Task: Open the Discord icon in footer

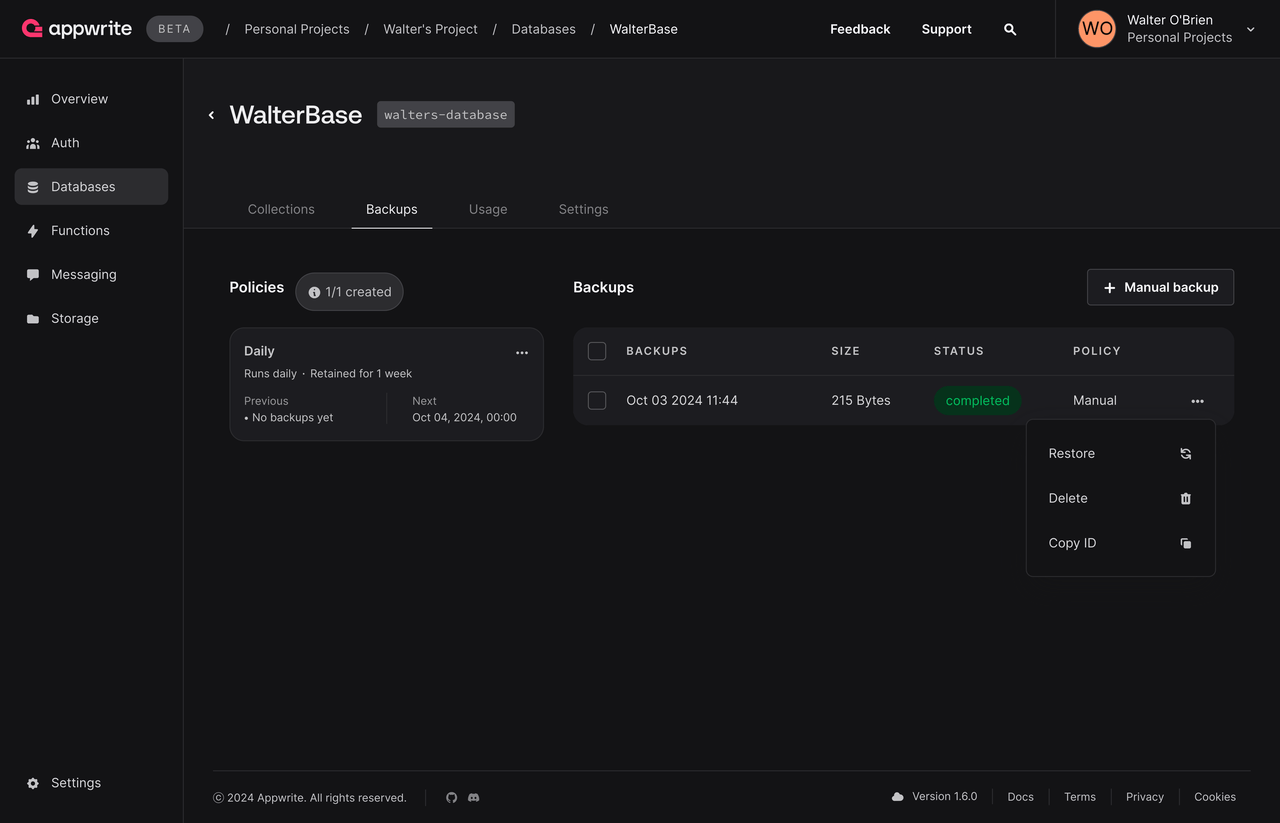Action: point(474,797)
